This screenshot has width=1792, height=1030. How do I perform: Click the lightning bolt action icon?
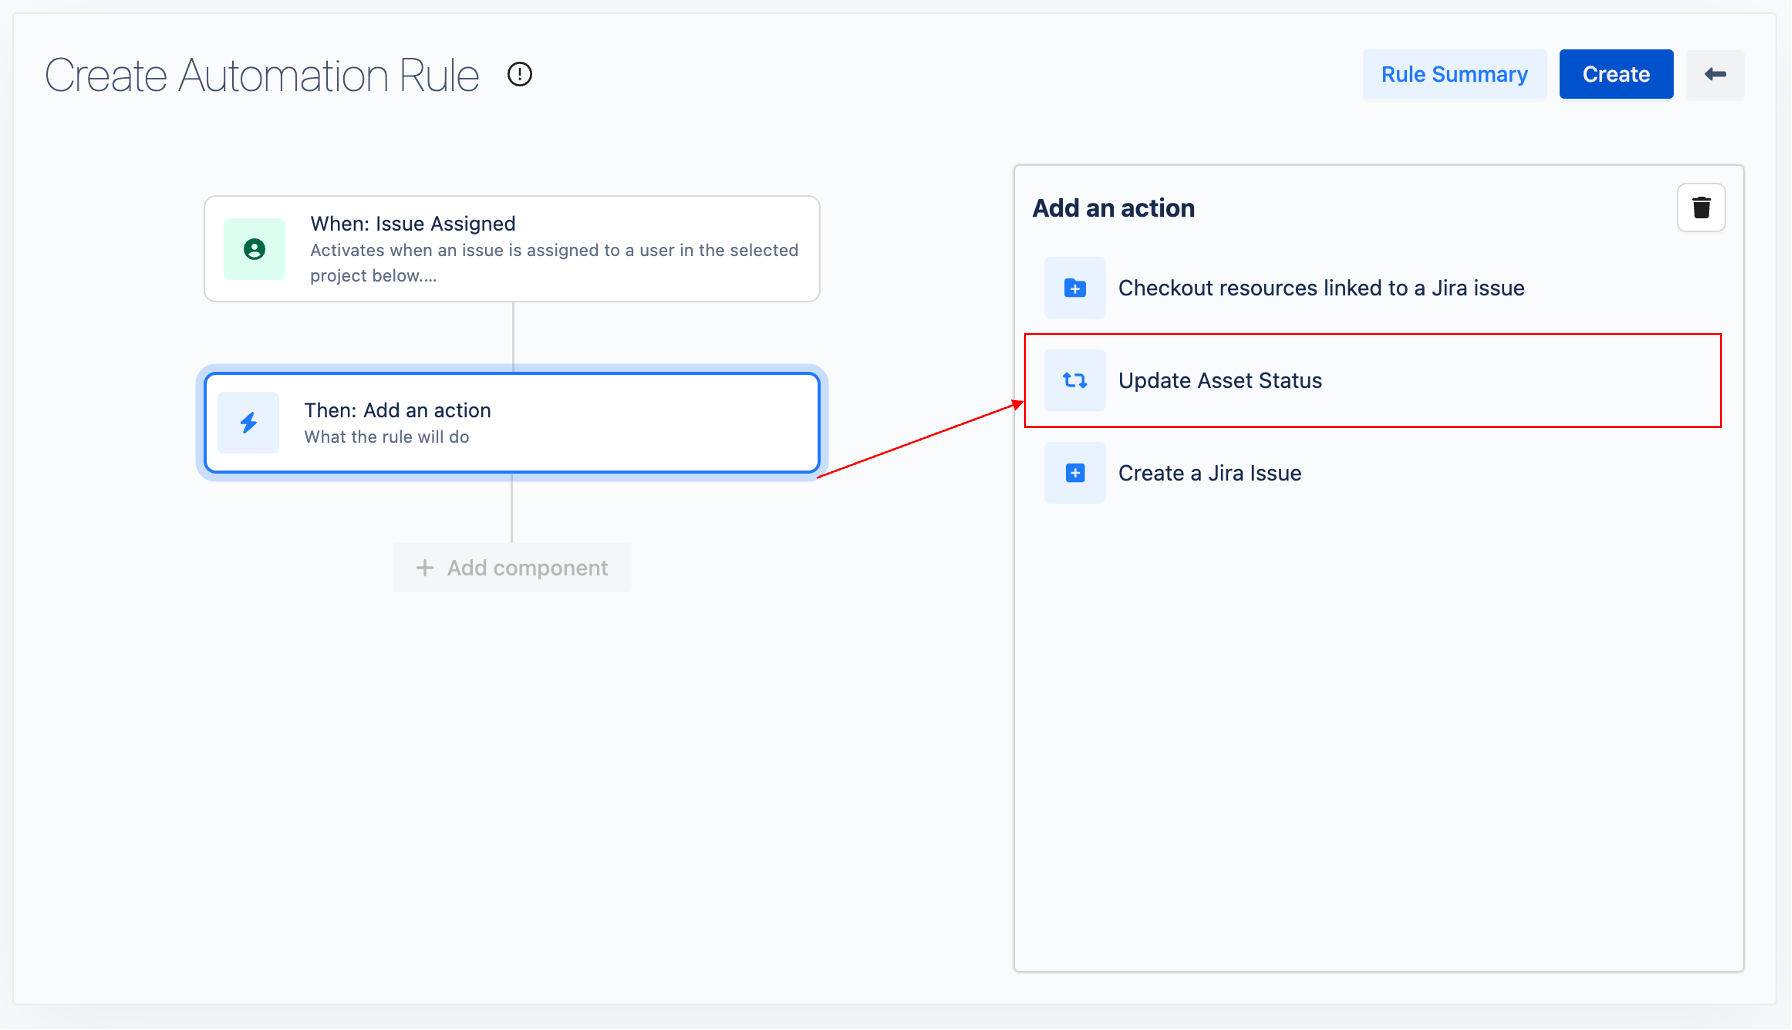tap(248, 423)
